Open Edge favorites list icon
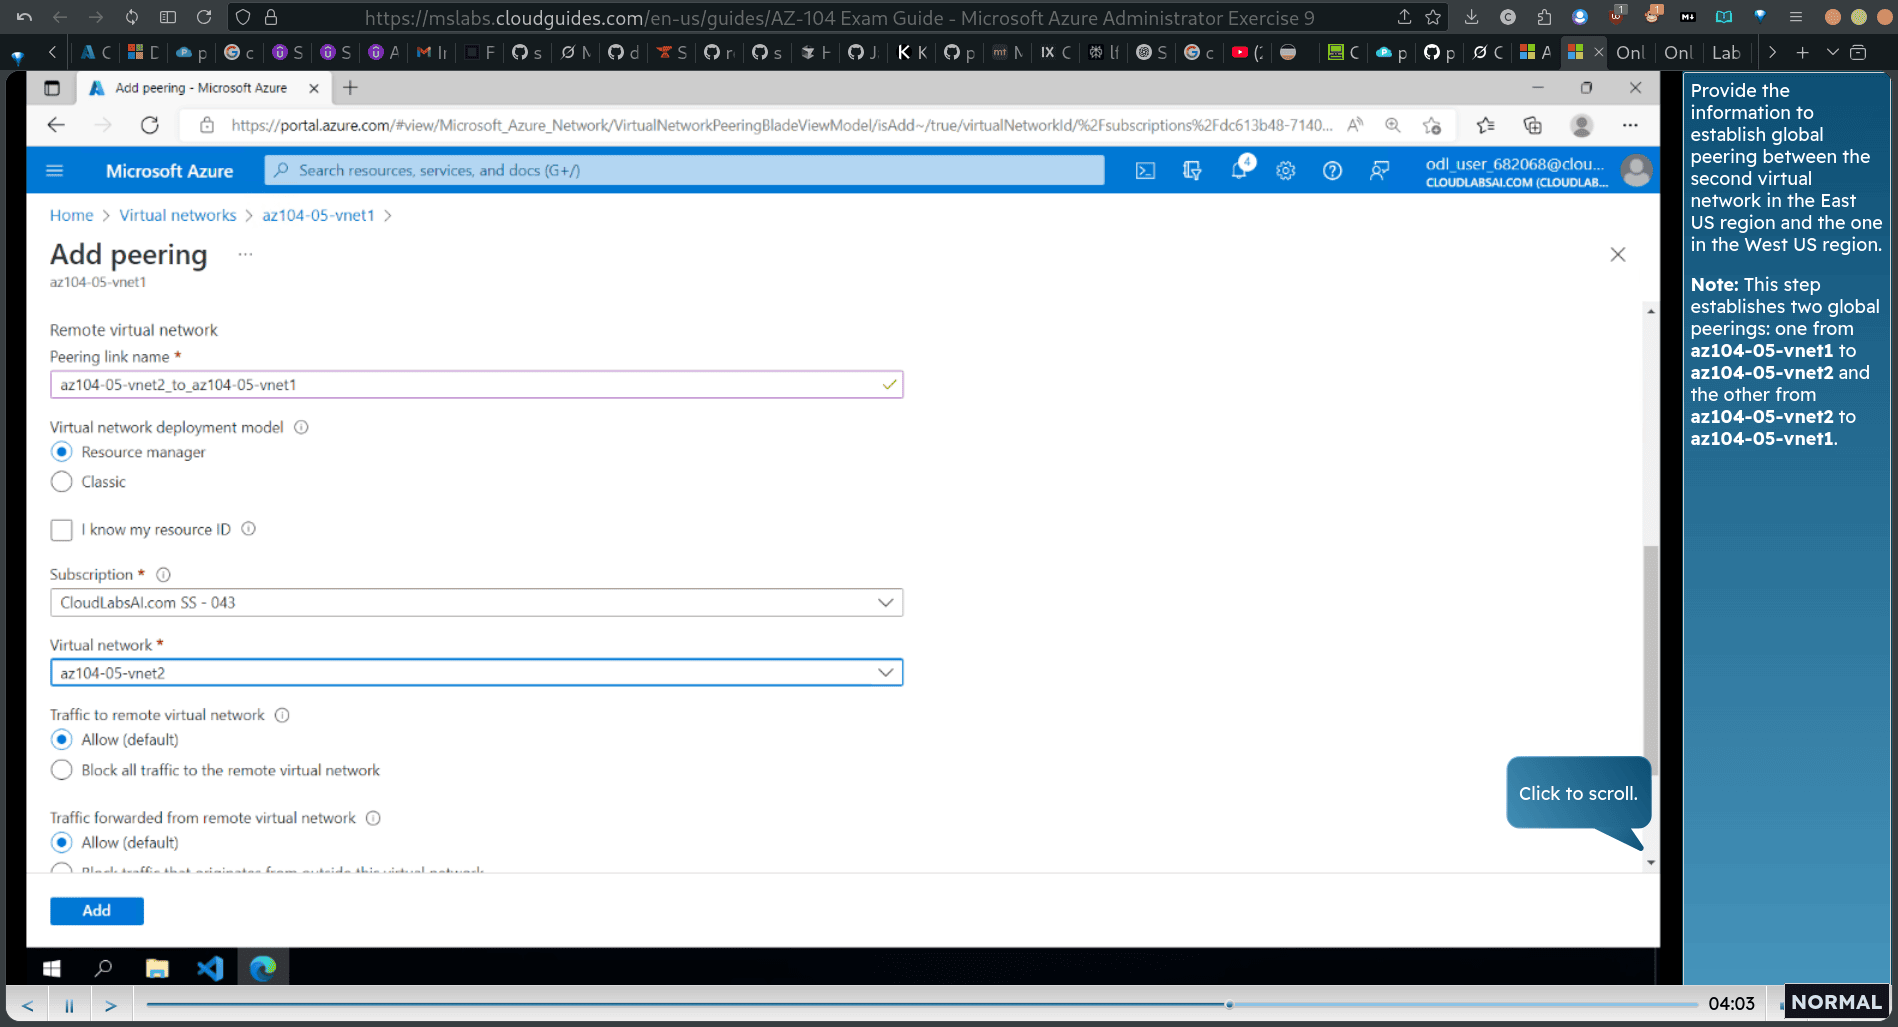This screenshot has height=1027, width=1898. (x=1486, y=125)
